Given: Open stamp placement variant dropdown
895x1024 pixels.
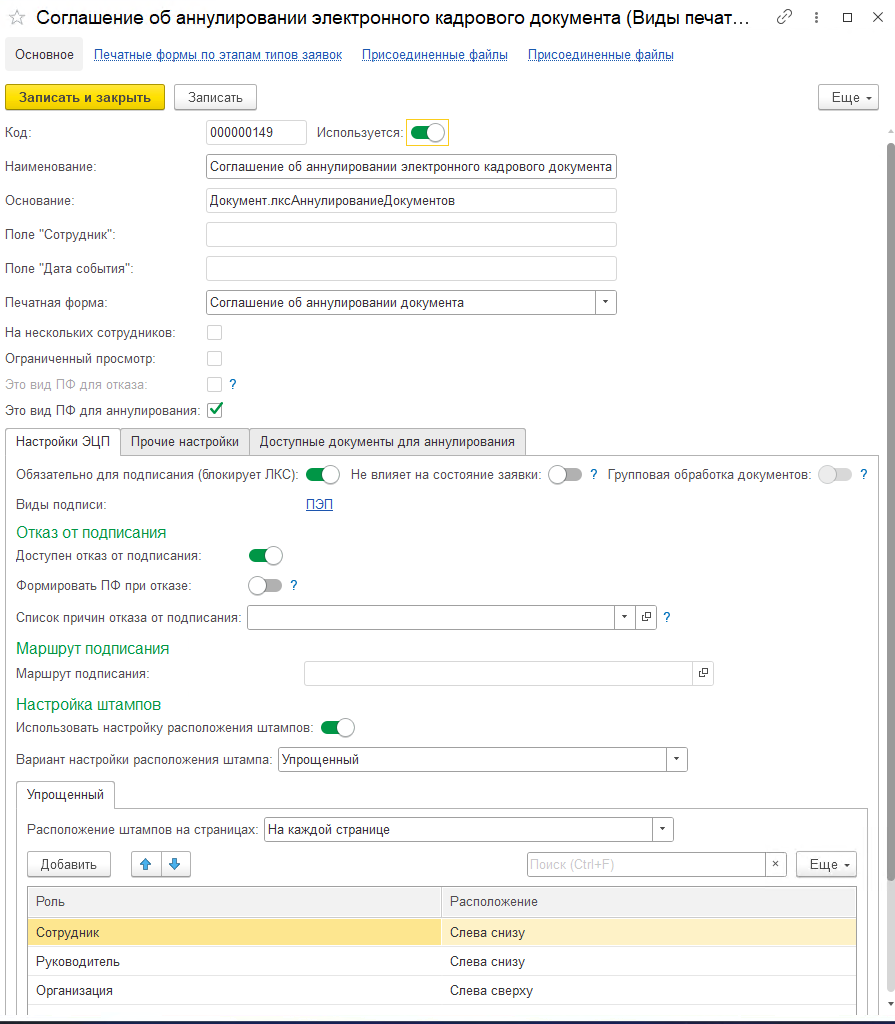Looking at the screenshot, I should pyautogui.click(x=677, y=760).
